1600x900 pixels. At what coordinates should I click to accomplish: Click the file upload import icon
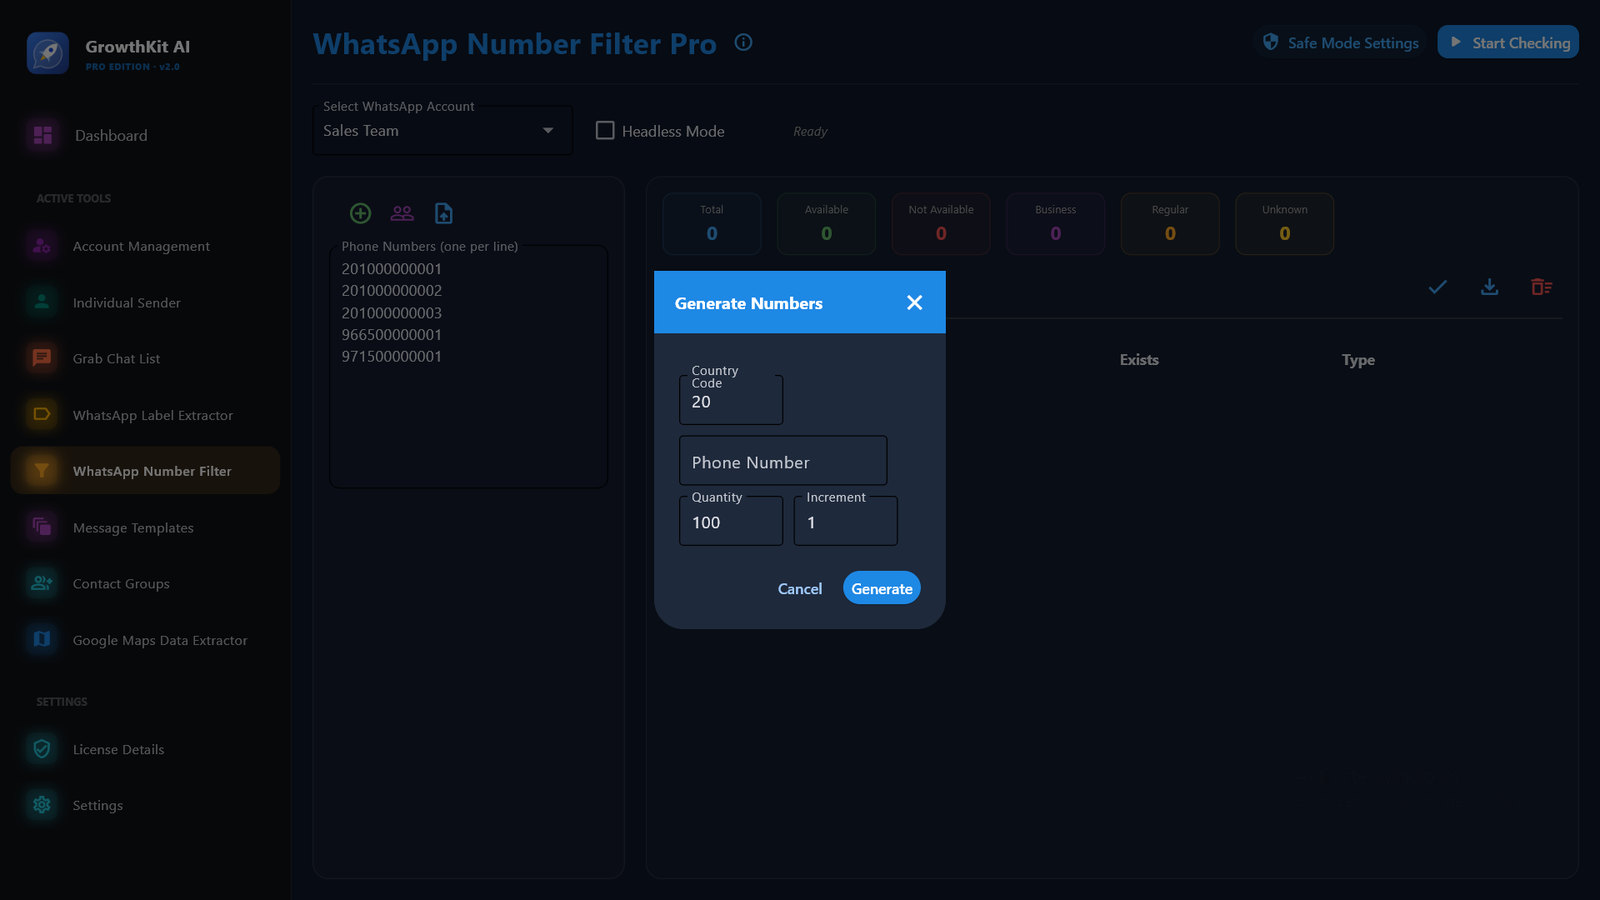pyautogui.click(x=444, y=213)
